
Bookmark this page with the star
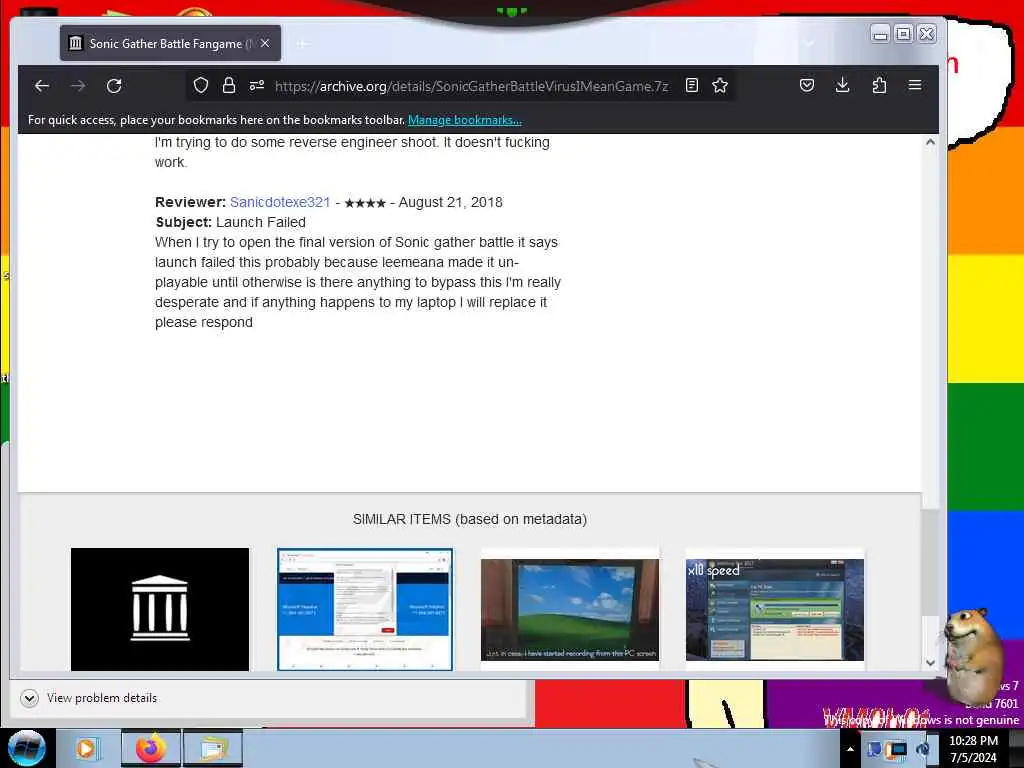coord(720,86)
